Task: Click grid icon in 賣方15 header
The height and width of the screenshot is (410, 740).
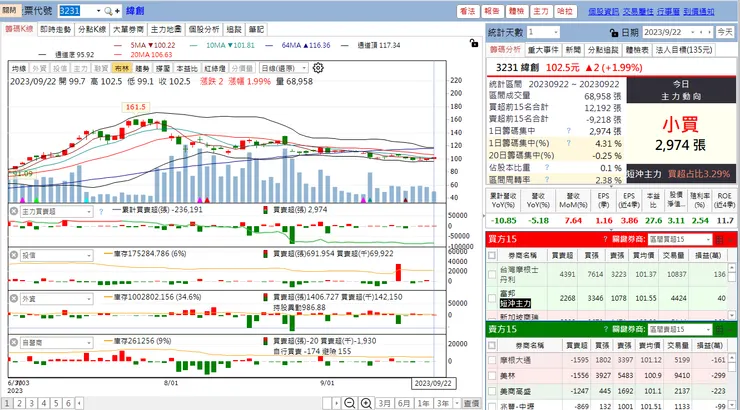Action: pos(719,329)
